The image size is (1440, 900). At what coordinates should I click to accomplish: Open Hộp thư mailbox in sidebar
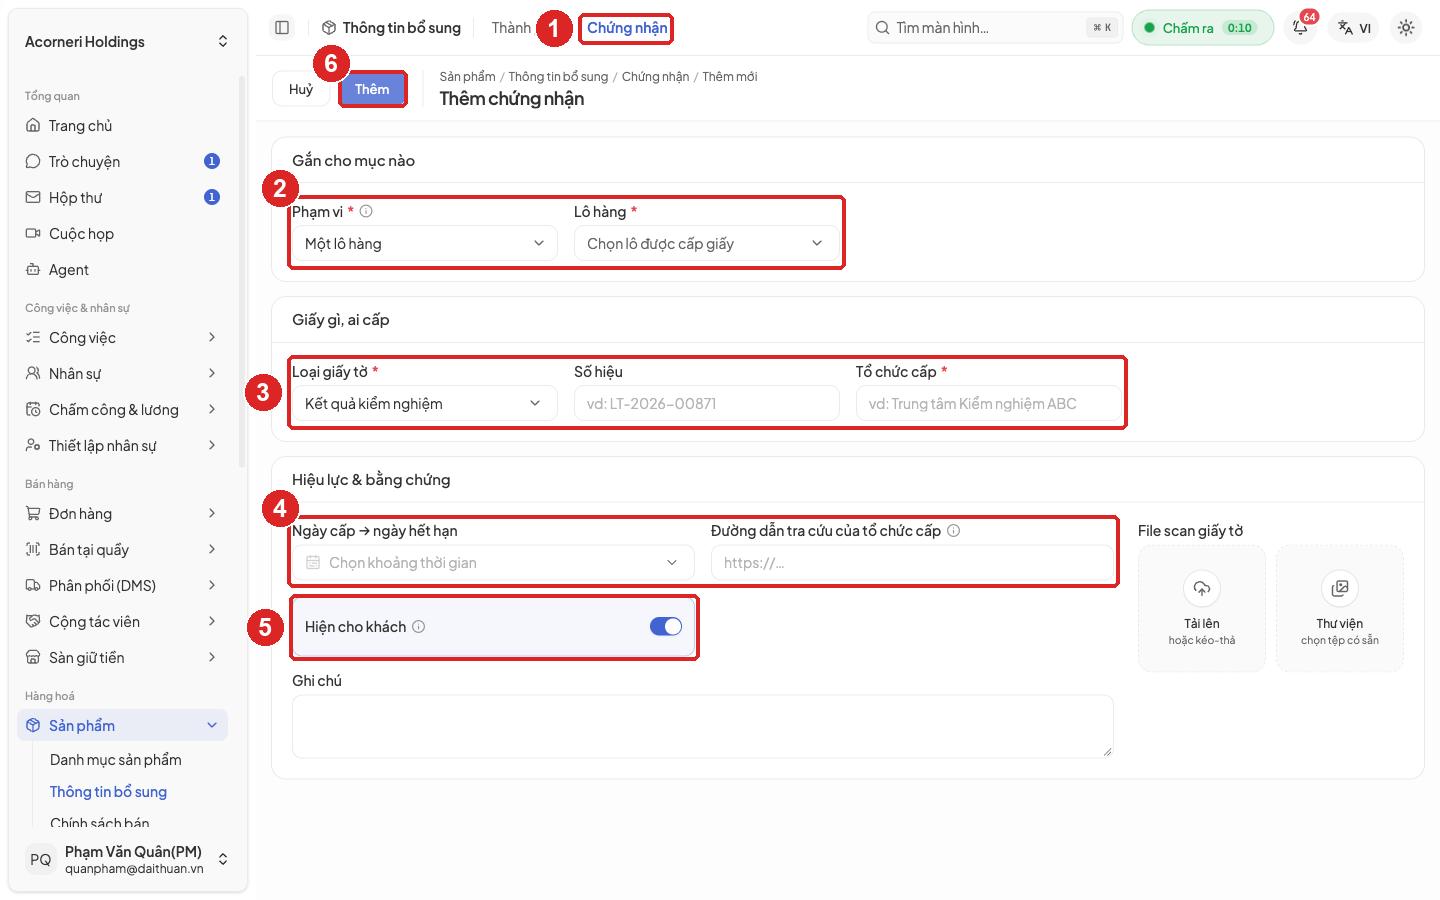coord(122,198)
